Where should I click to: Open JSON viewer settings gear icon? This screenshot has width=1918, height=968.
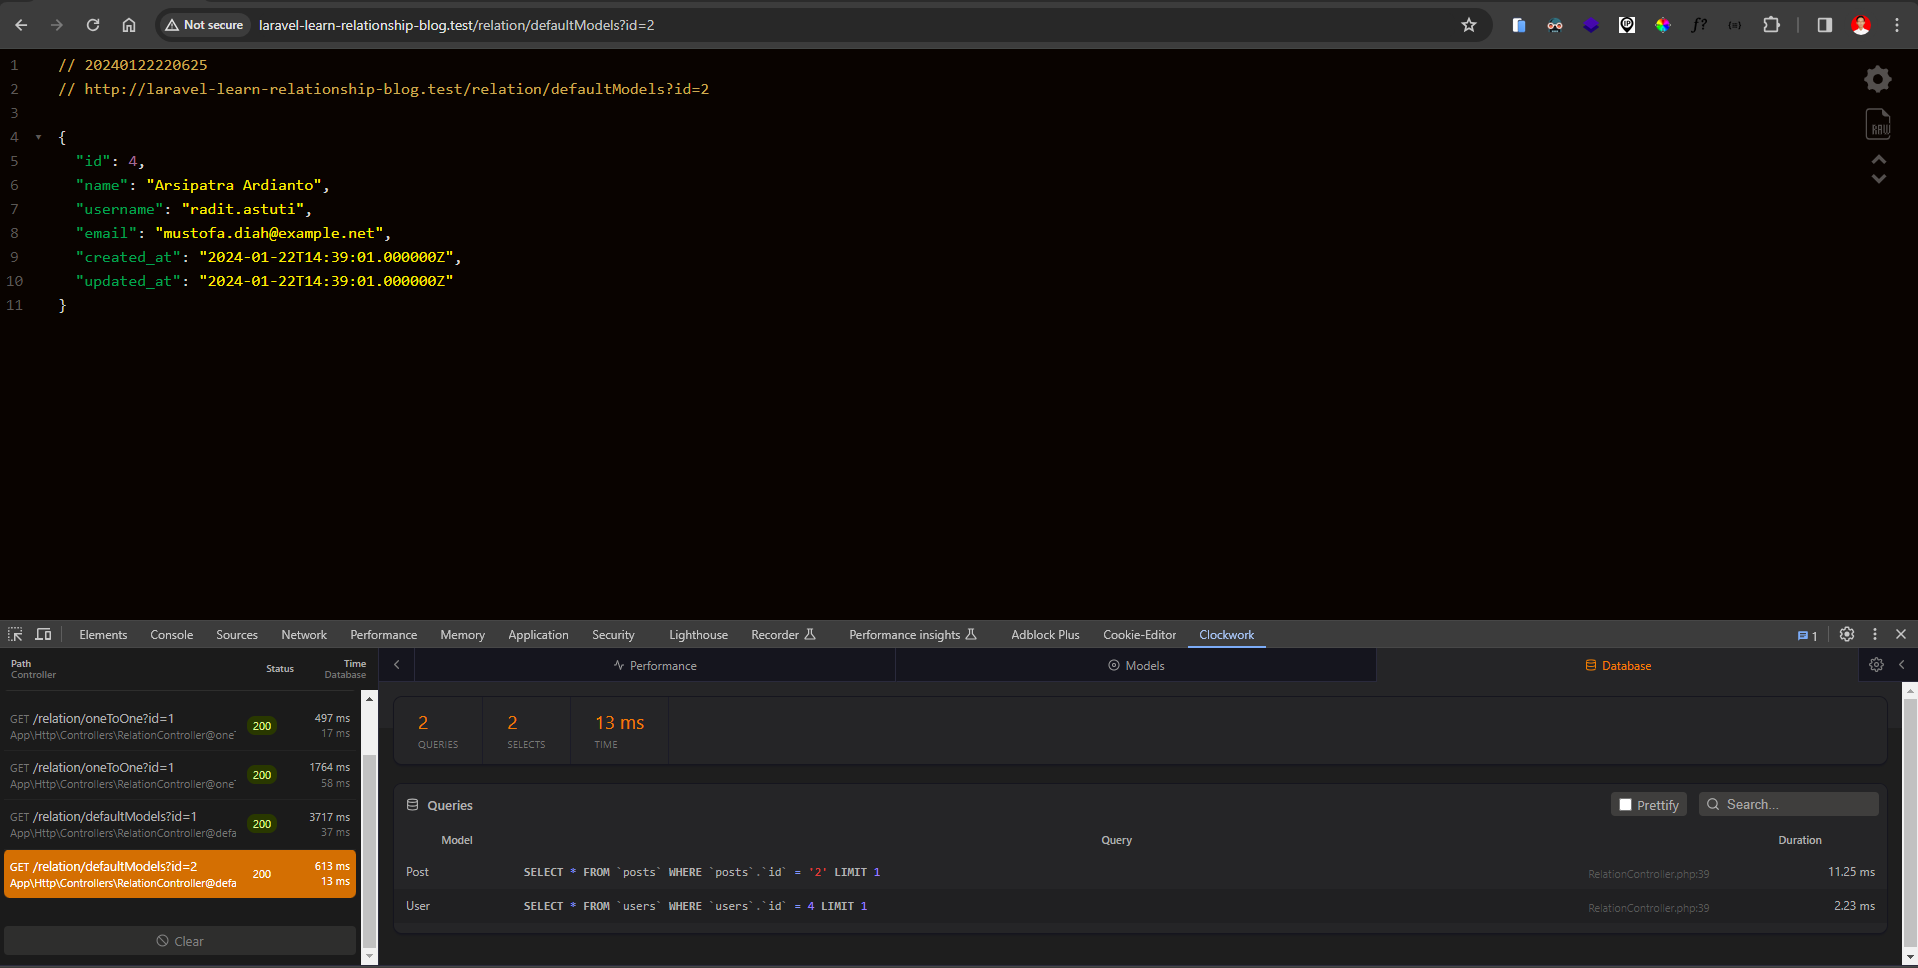(x=1877, y=79)
